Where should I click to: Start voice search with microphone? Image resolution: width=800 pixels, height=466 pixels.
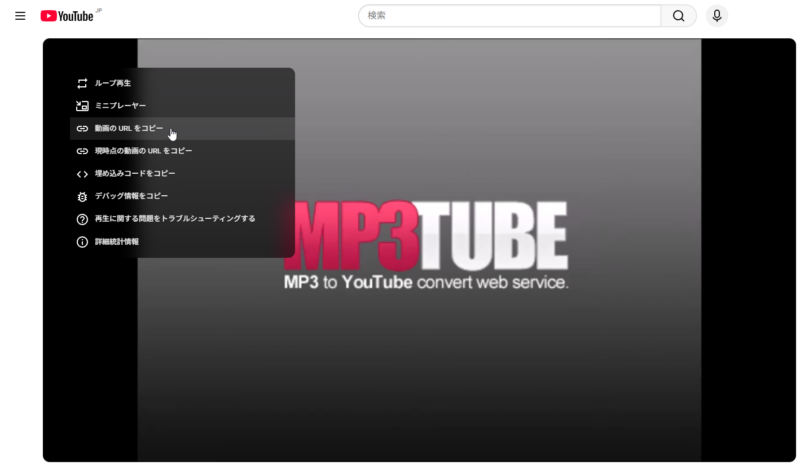click(x=716, y=16)
